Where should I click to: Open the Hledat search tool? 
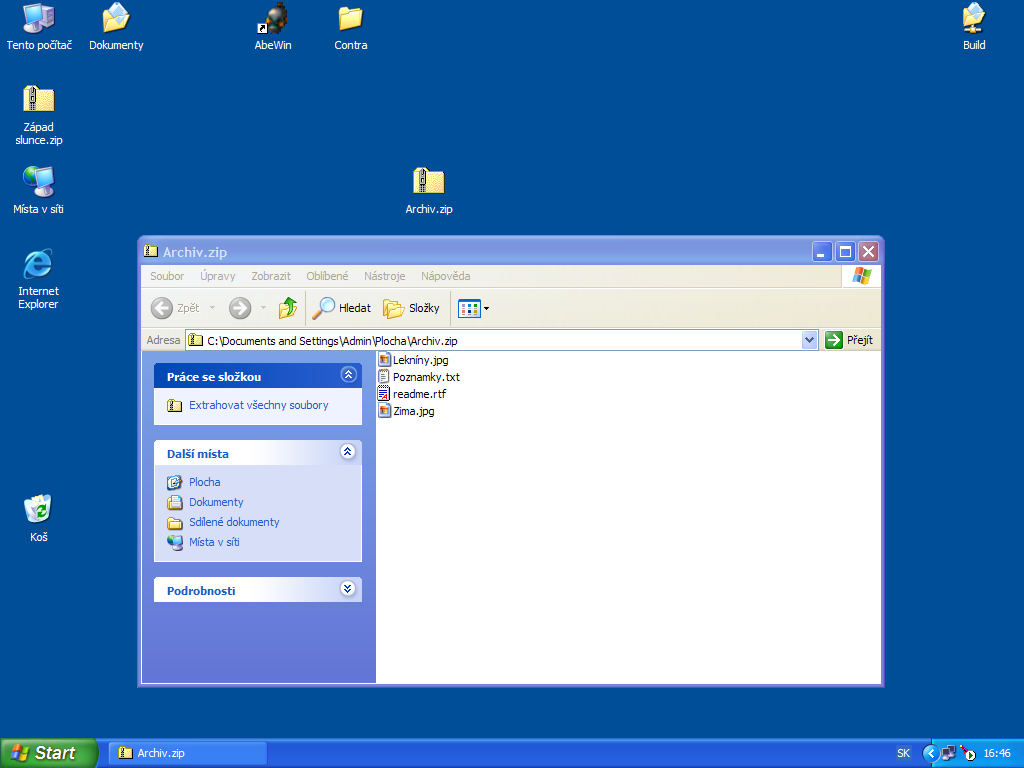(342, 308)
